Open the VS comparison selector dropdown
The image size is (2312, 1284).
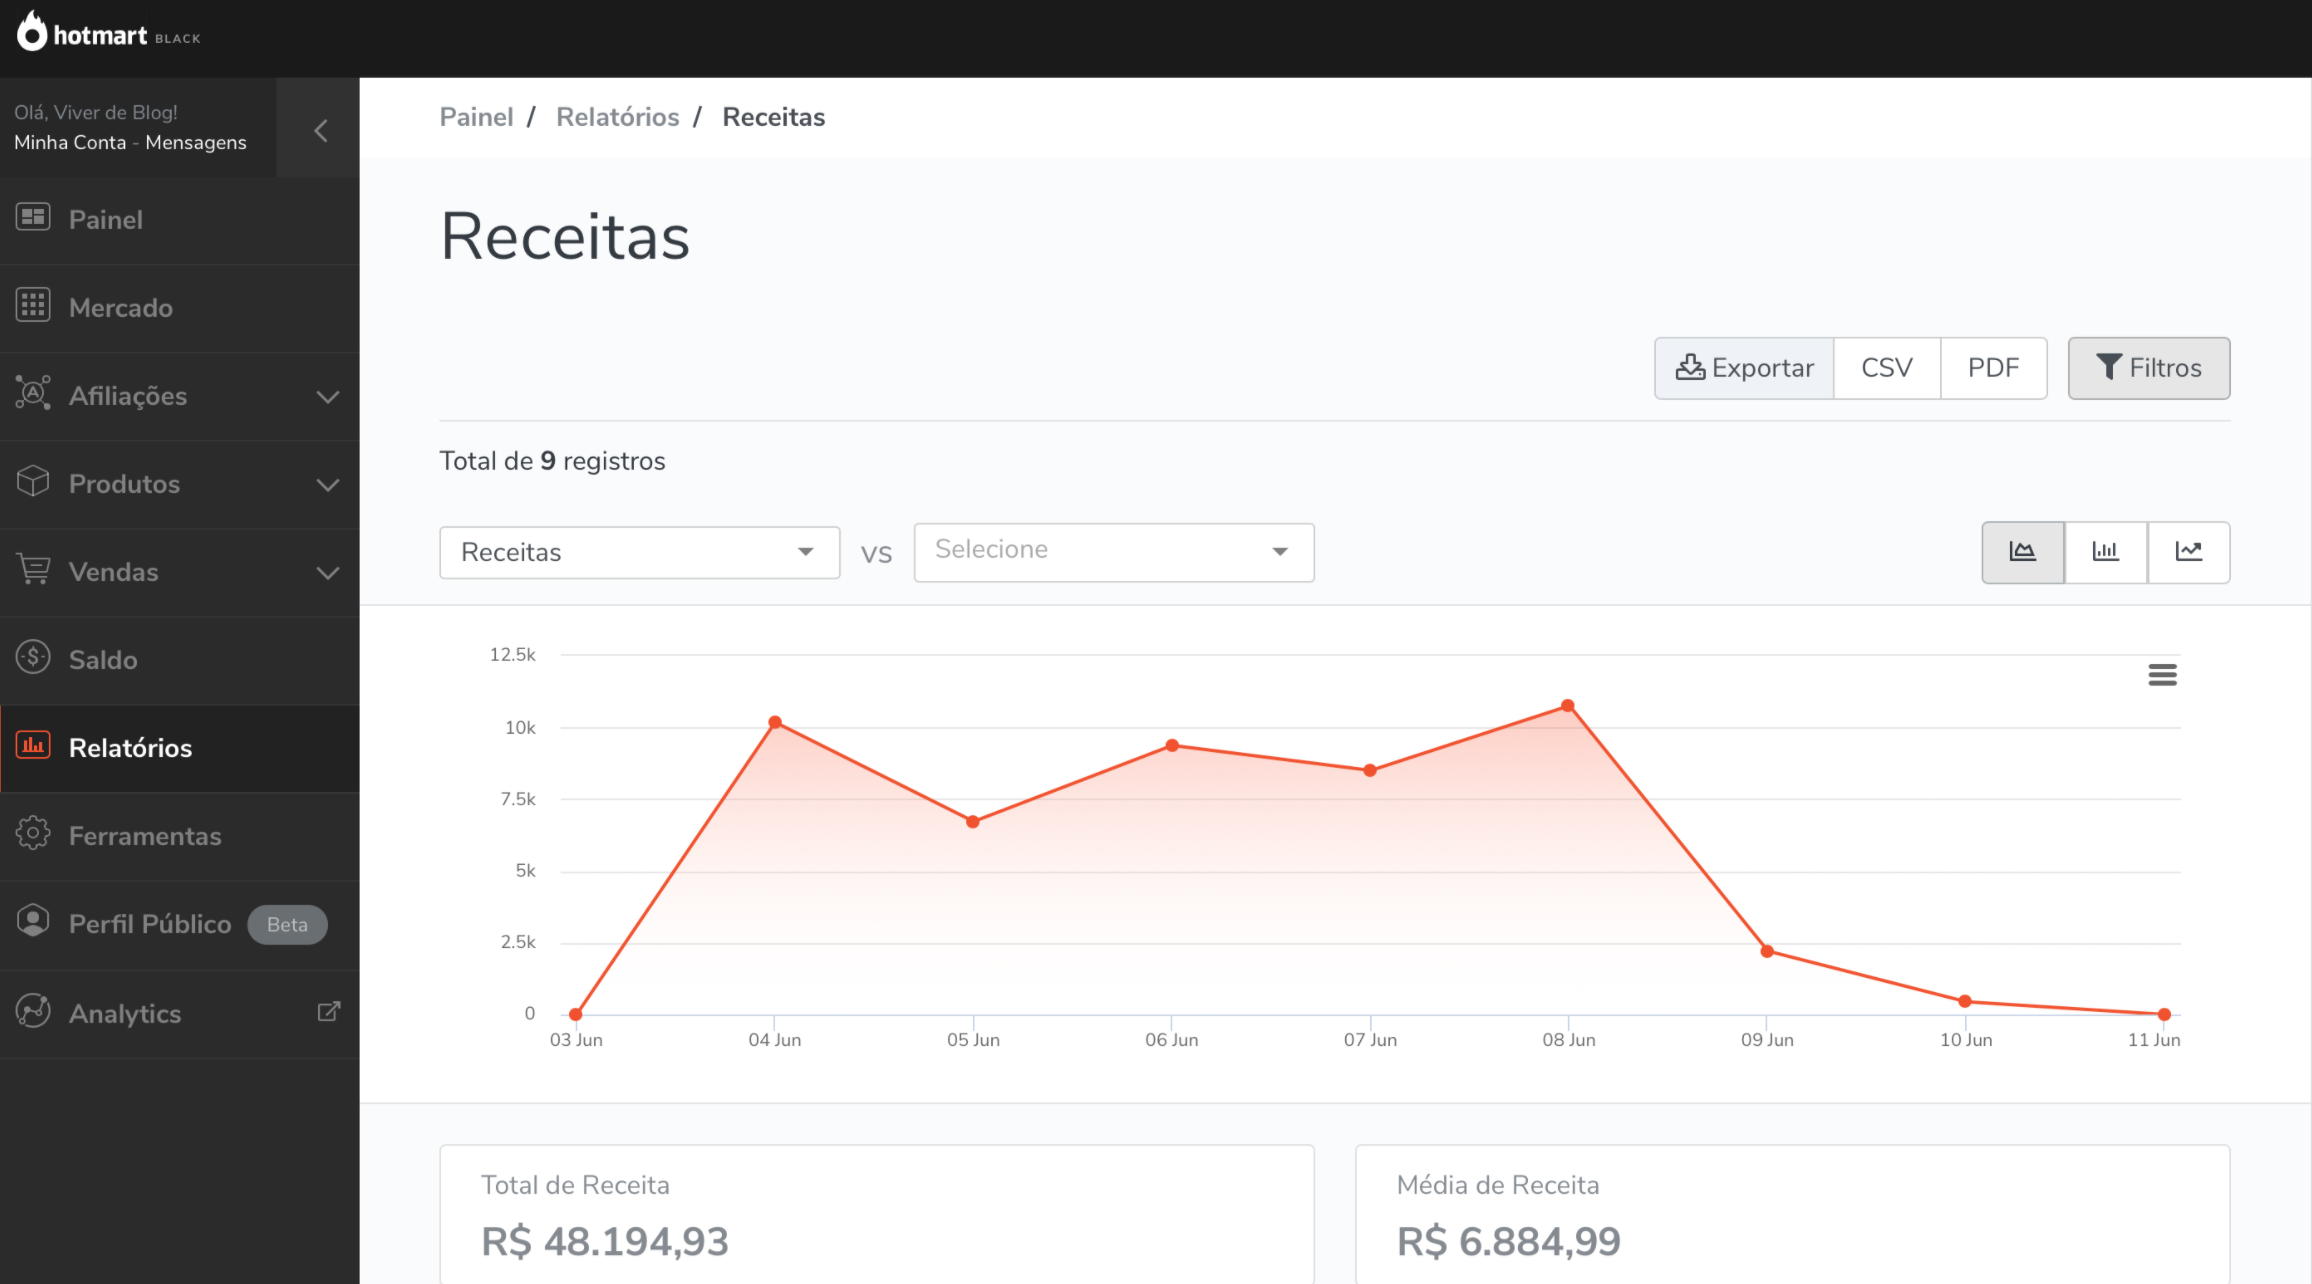click(1113, 549)
